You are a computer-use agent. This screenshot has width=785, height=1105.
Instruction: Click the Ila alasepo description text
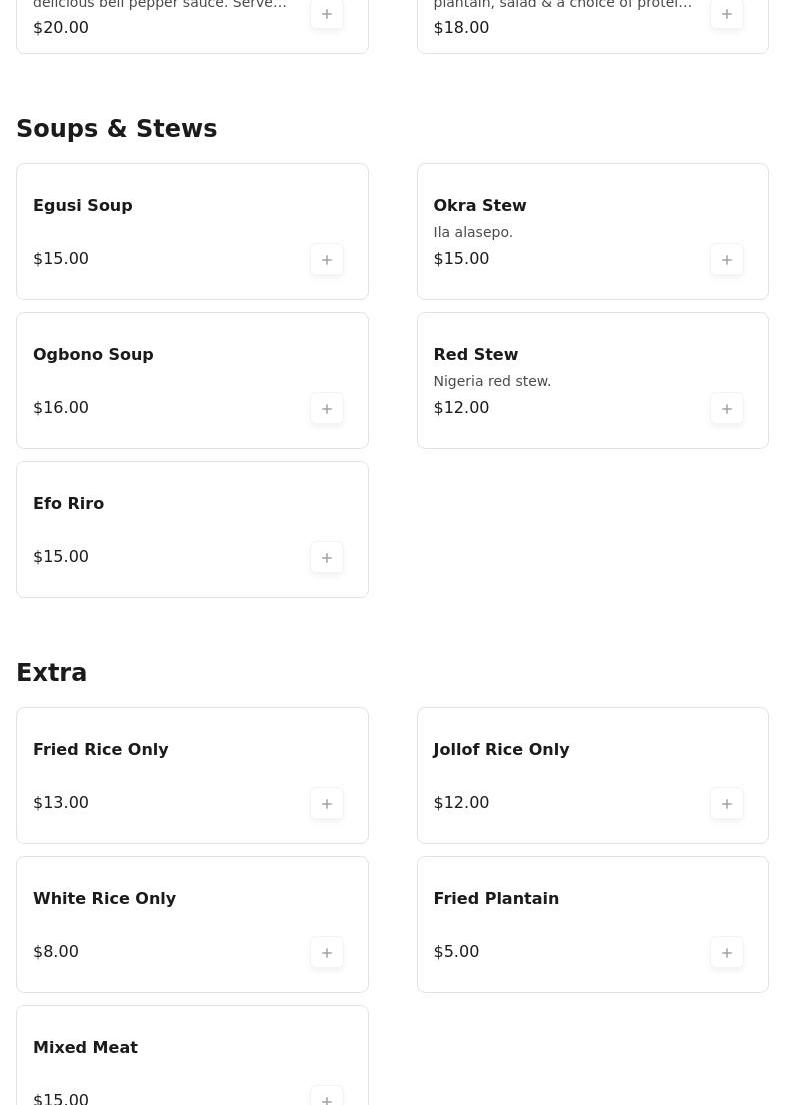[x=473, y=232]
